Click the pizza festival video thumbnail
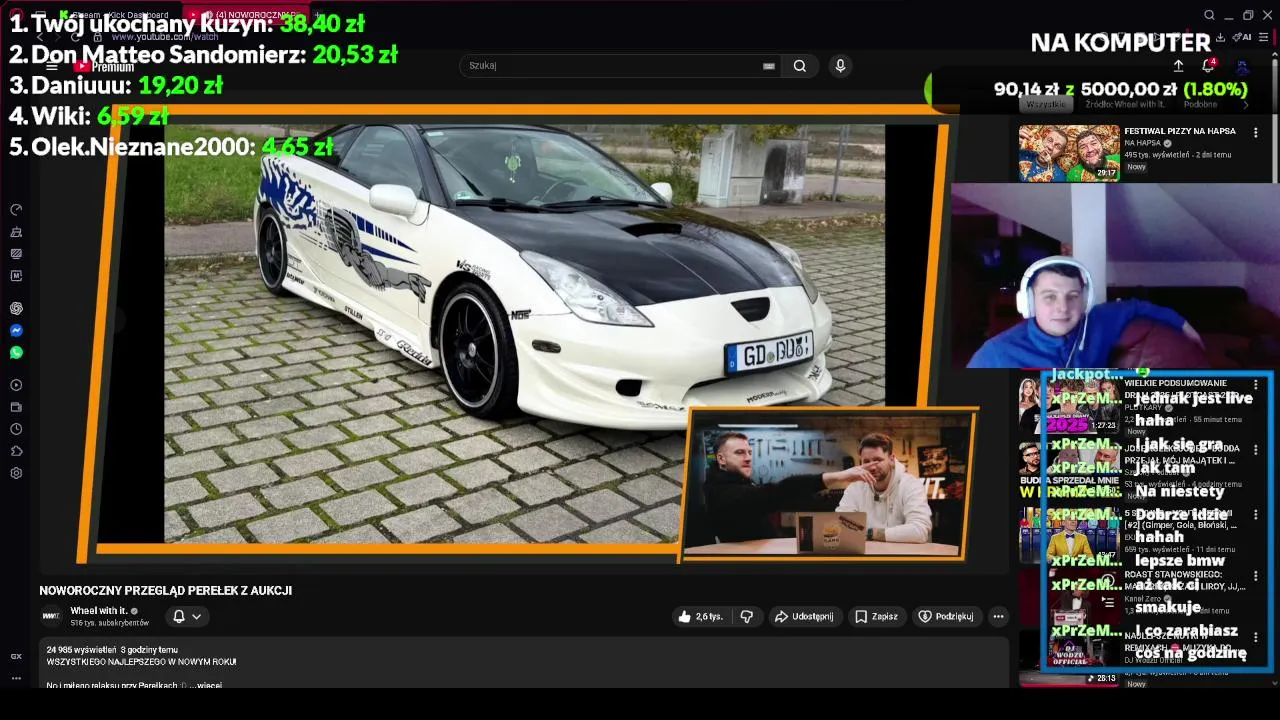Image resolution: width=1280 pixels, height=720 pixels. 1070,153
